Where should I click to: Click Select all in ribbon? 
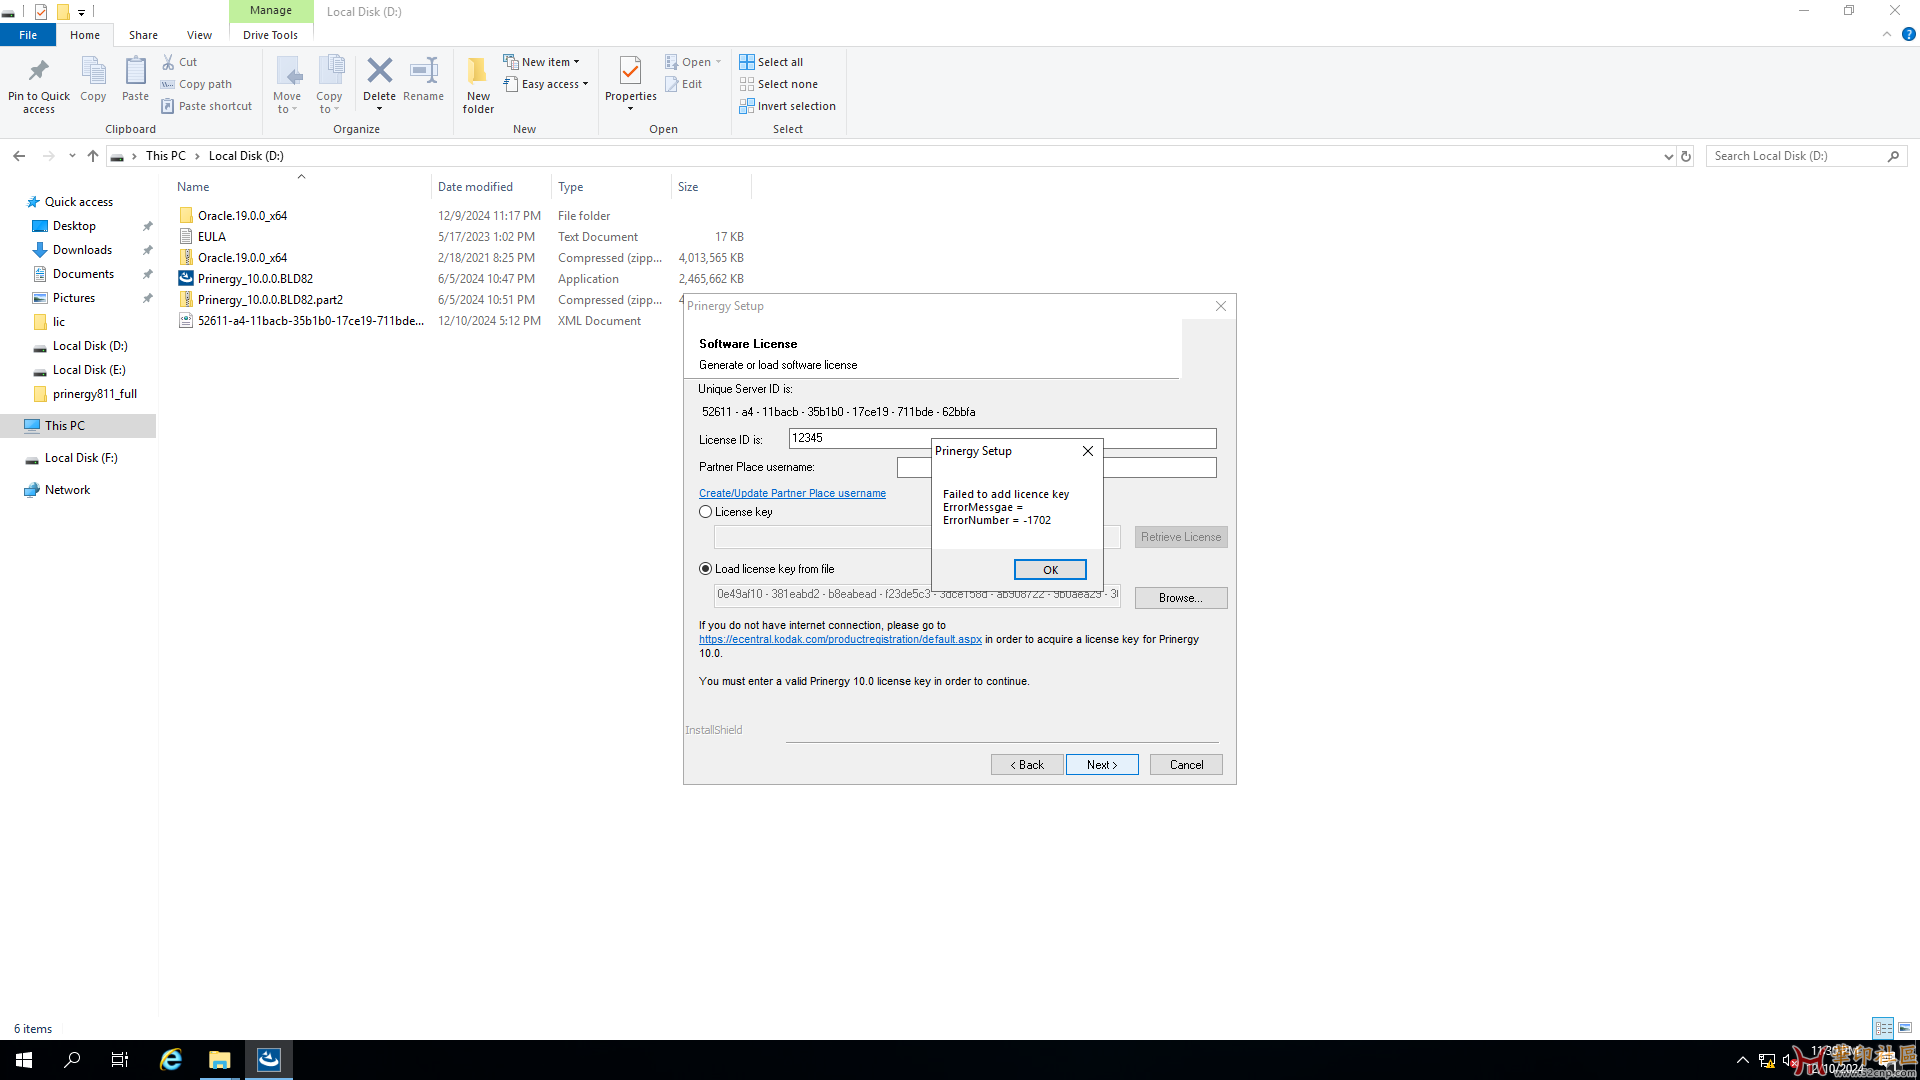771,62
